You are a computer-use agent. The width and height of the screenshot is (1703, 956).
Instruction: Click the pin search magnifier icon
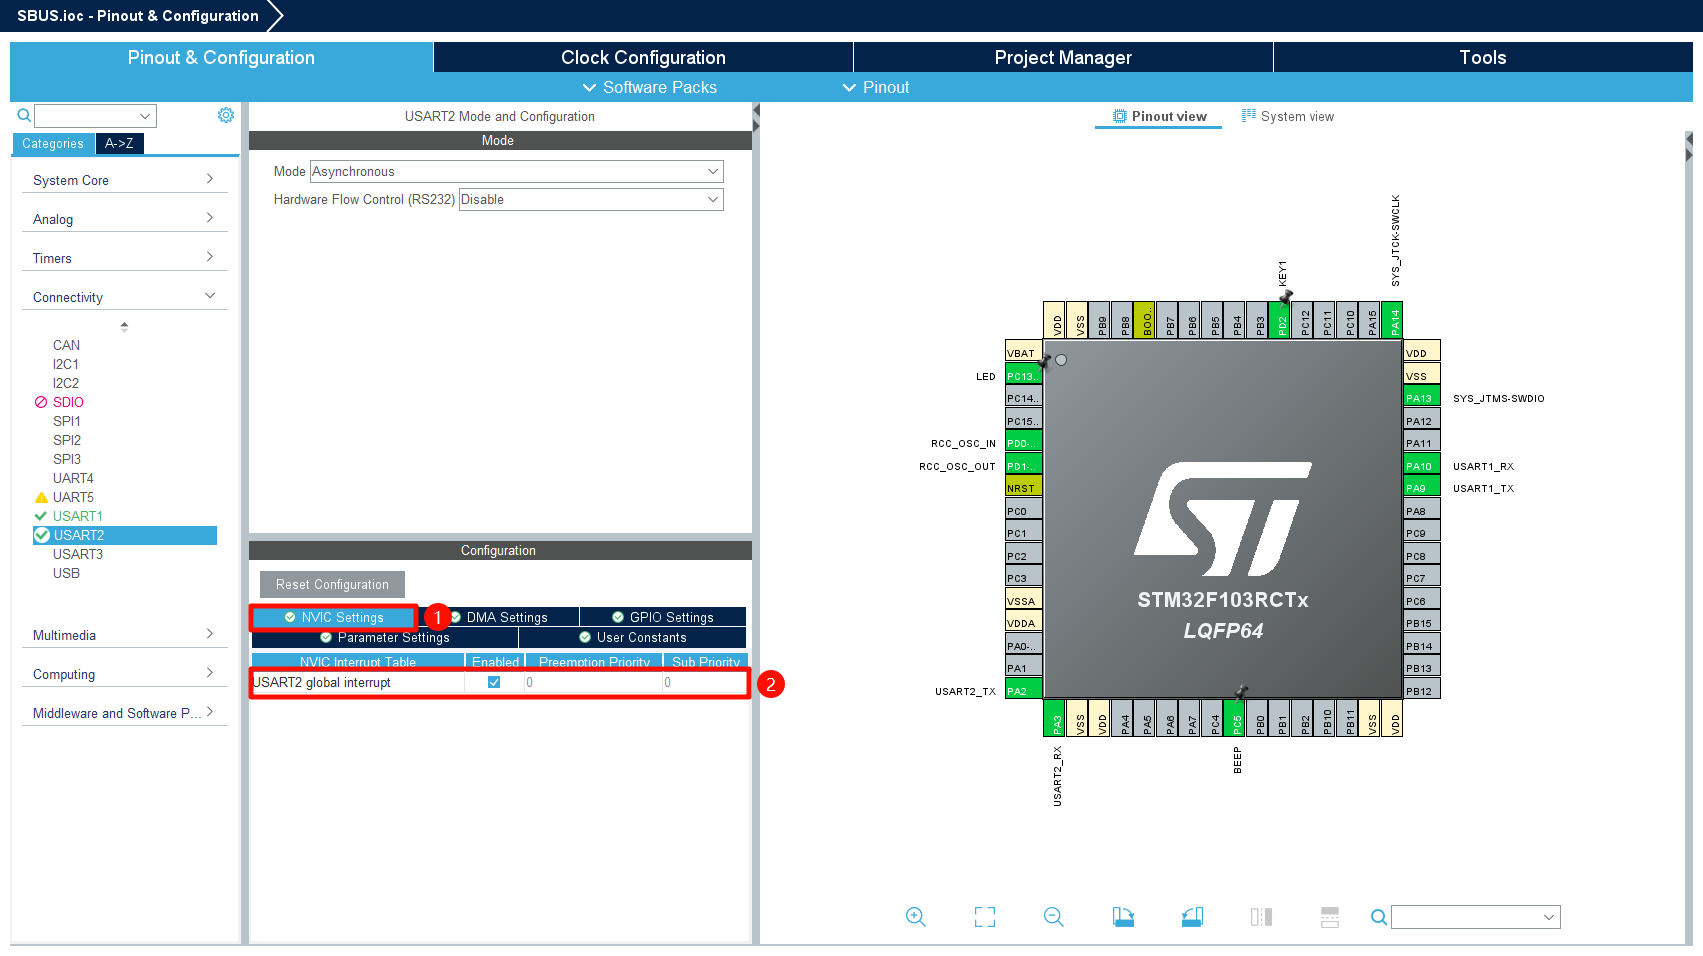pos(1378,917)
